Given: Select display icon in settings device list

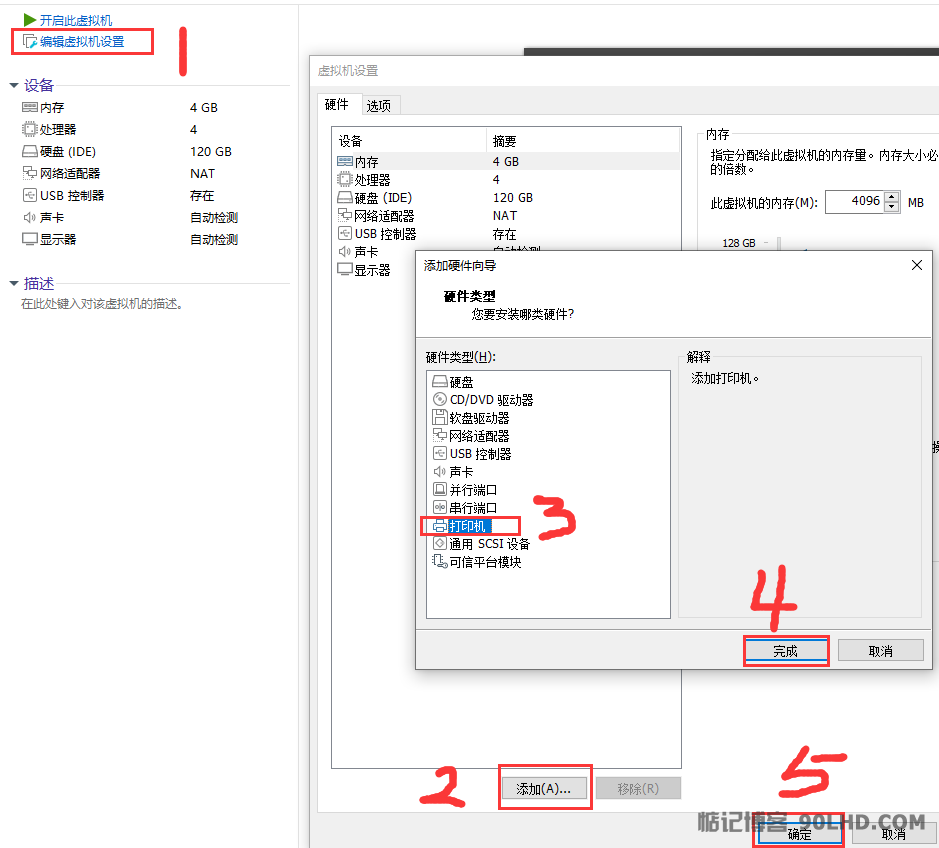Looking at the screenshot, I should click(345, 270).
